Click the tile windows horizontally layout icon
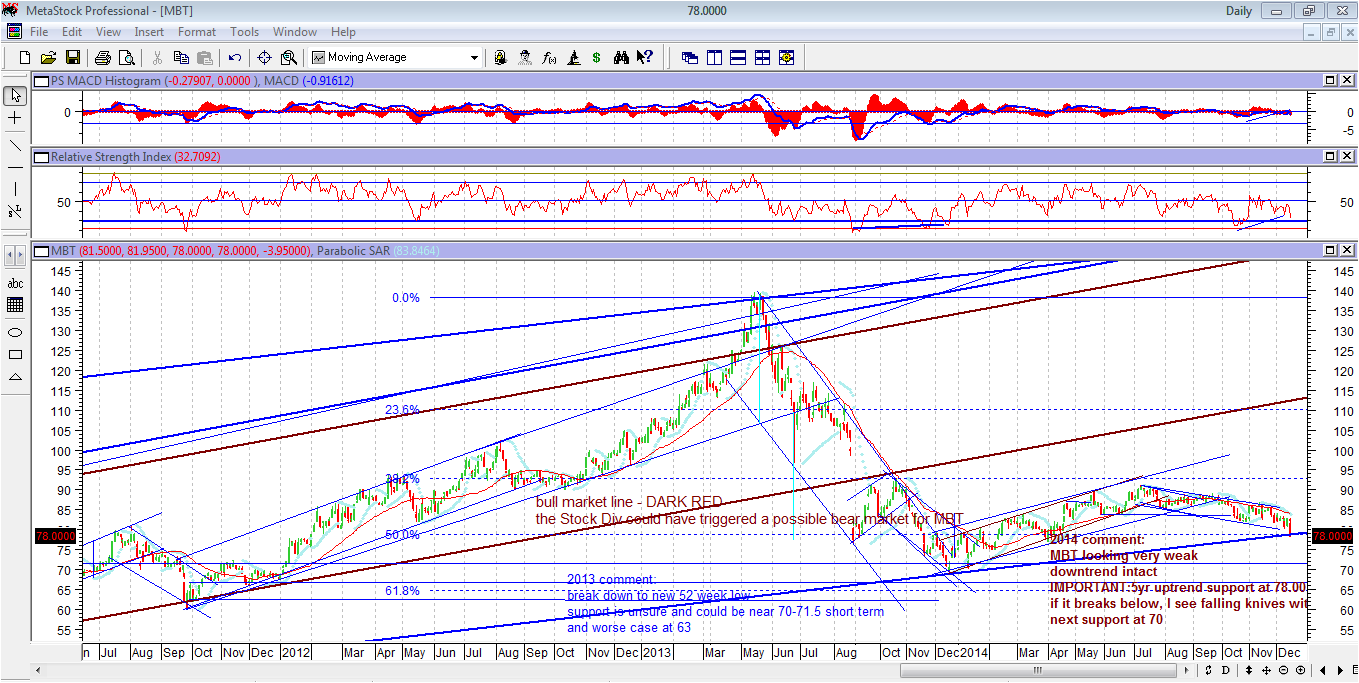The height and width of the screenshot is (683, 1359). coord(737,57)
